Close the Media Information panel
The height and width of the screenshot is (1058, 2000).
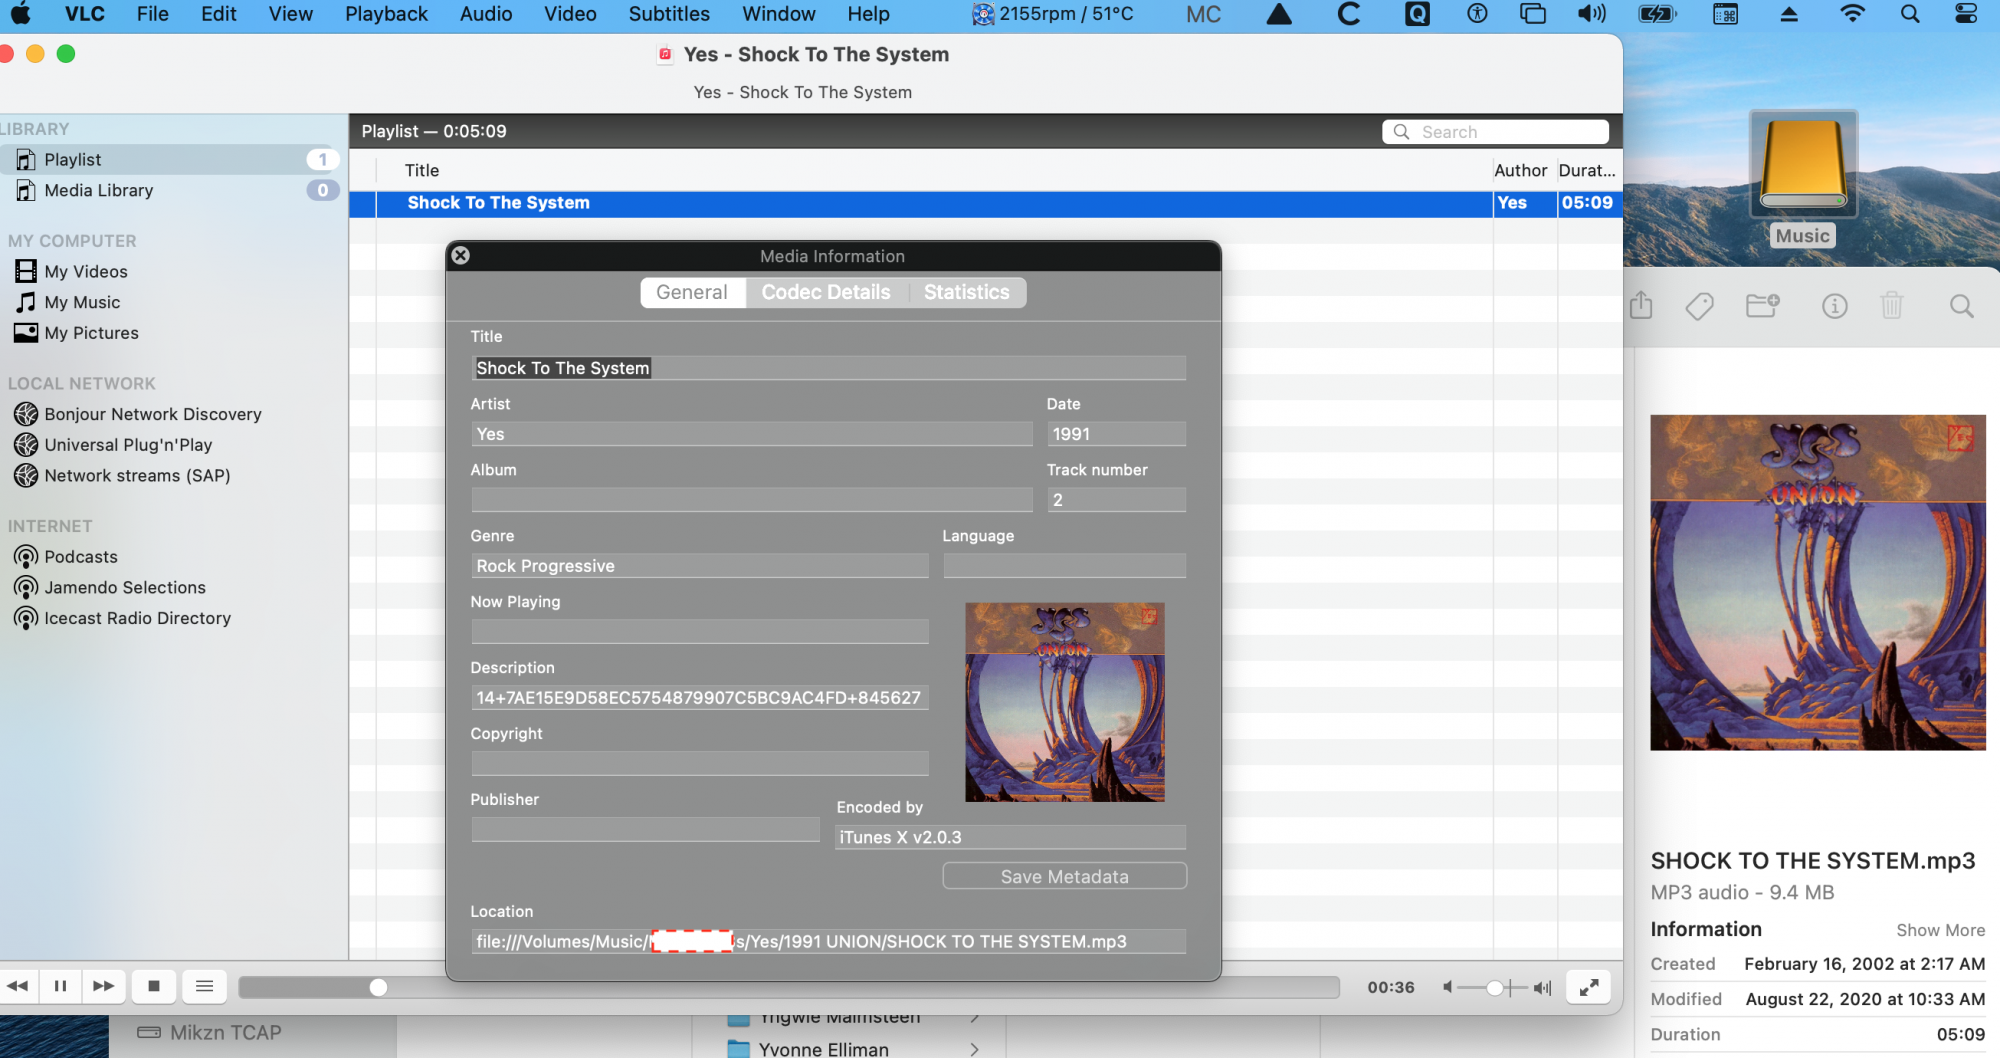click(x=460, y=255)
